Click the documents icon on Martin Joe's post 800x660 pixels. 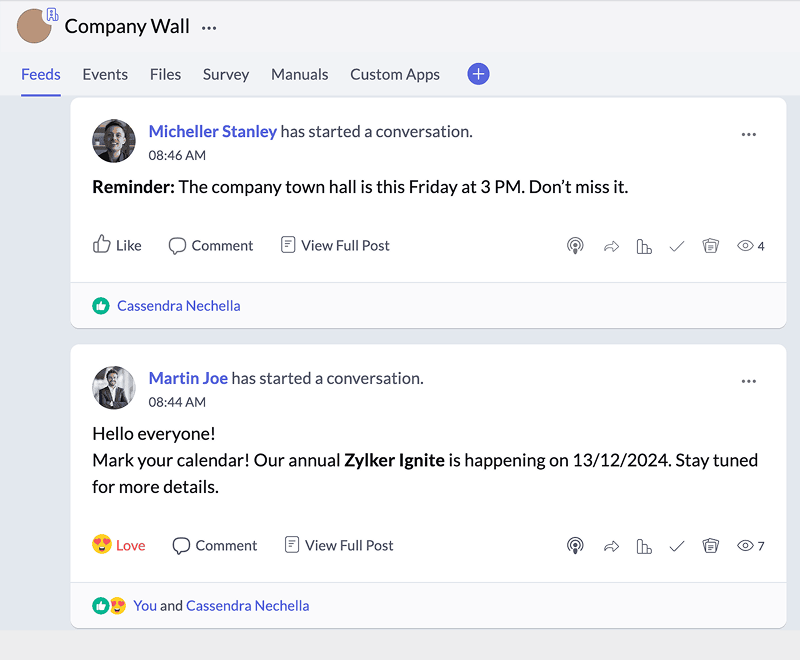(x=711, y=546)
